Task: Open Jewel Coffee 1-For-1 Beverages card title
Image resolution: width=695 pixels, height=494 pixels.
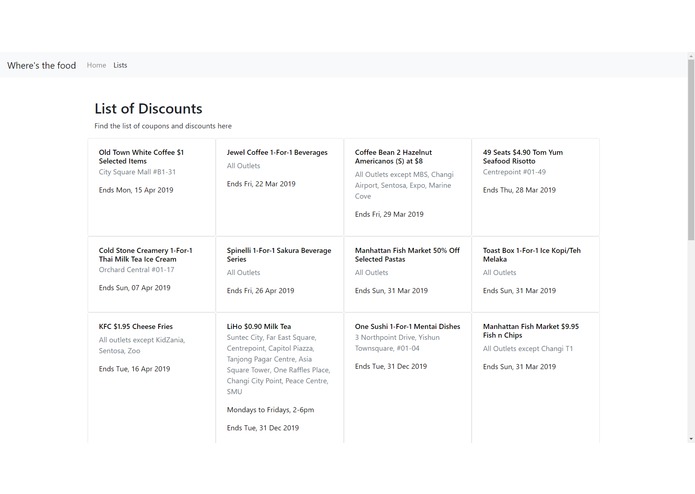Action: click(277, 152)
